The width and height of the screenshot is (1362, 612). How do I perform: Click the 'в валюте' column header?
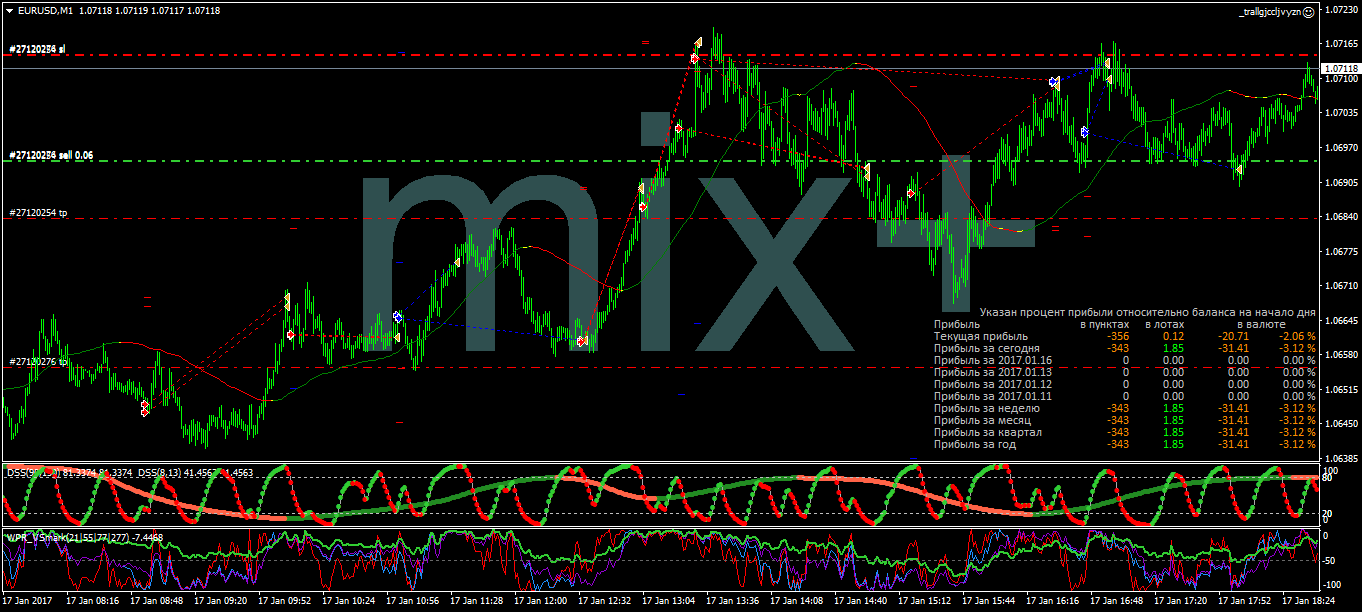click(1261, 325)
